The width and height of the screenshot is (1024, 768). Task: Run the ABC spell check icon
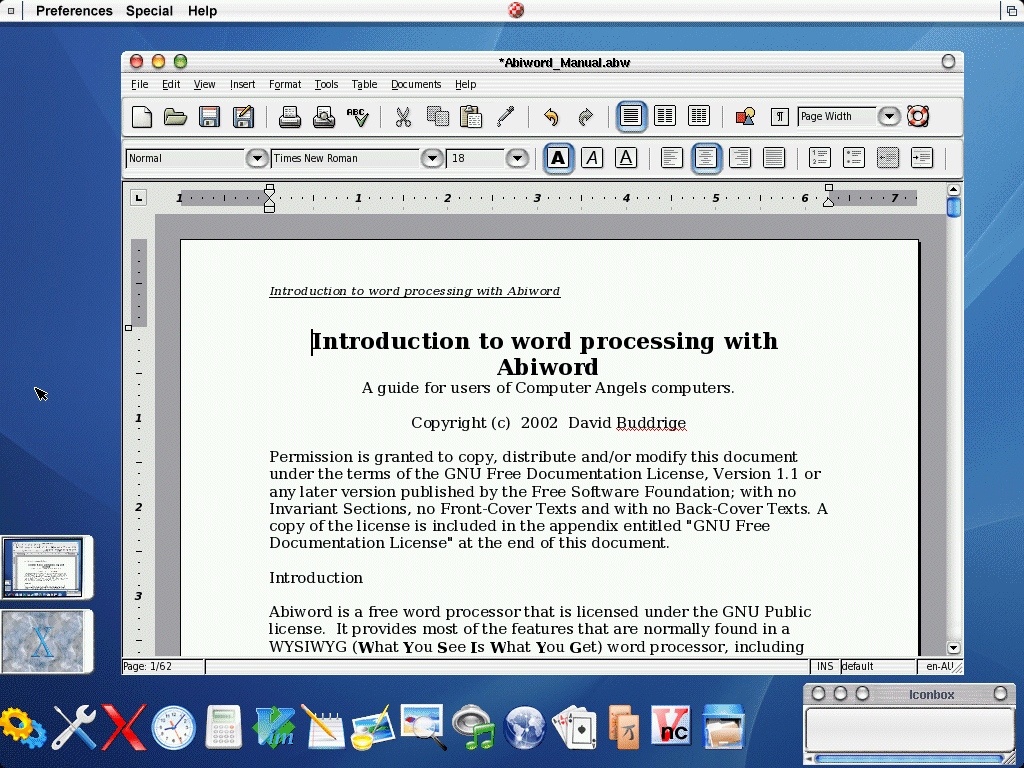358,117
